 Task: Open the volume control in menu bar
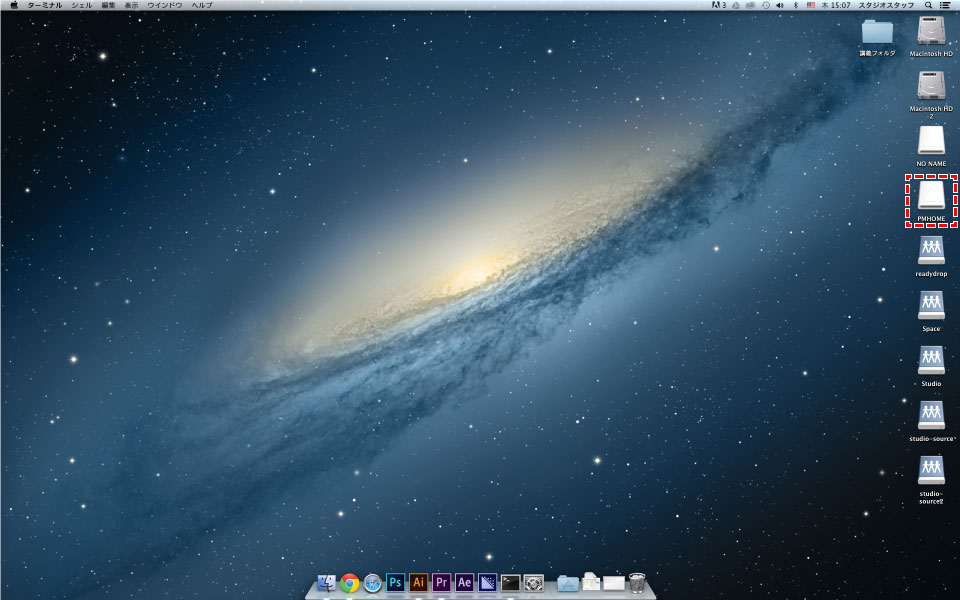pos(779,5)
